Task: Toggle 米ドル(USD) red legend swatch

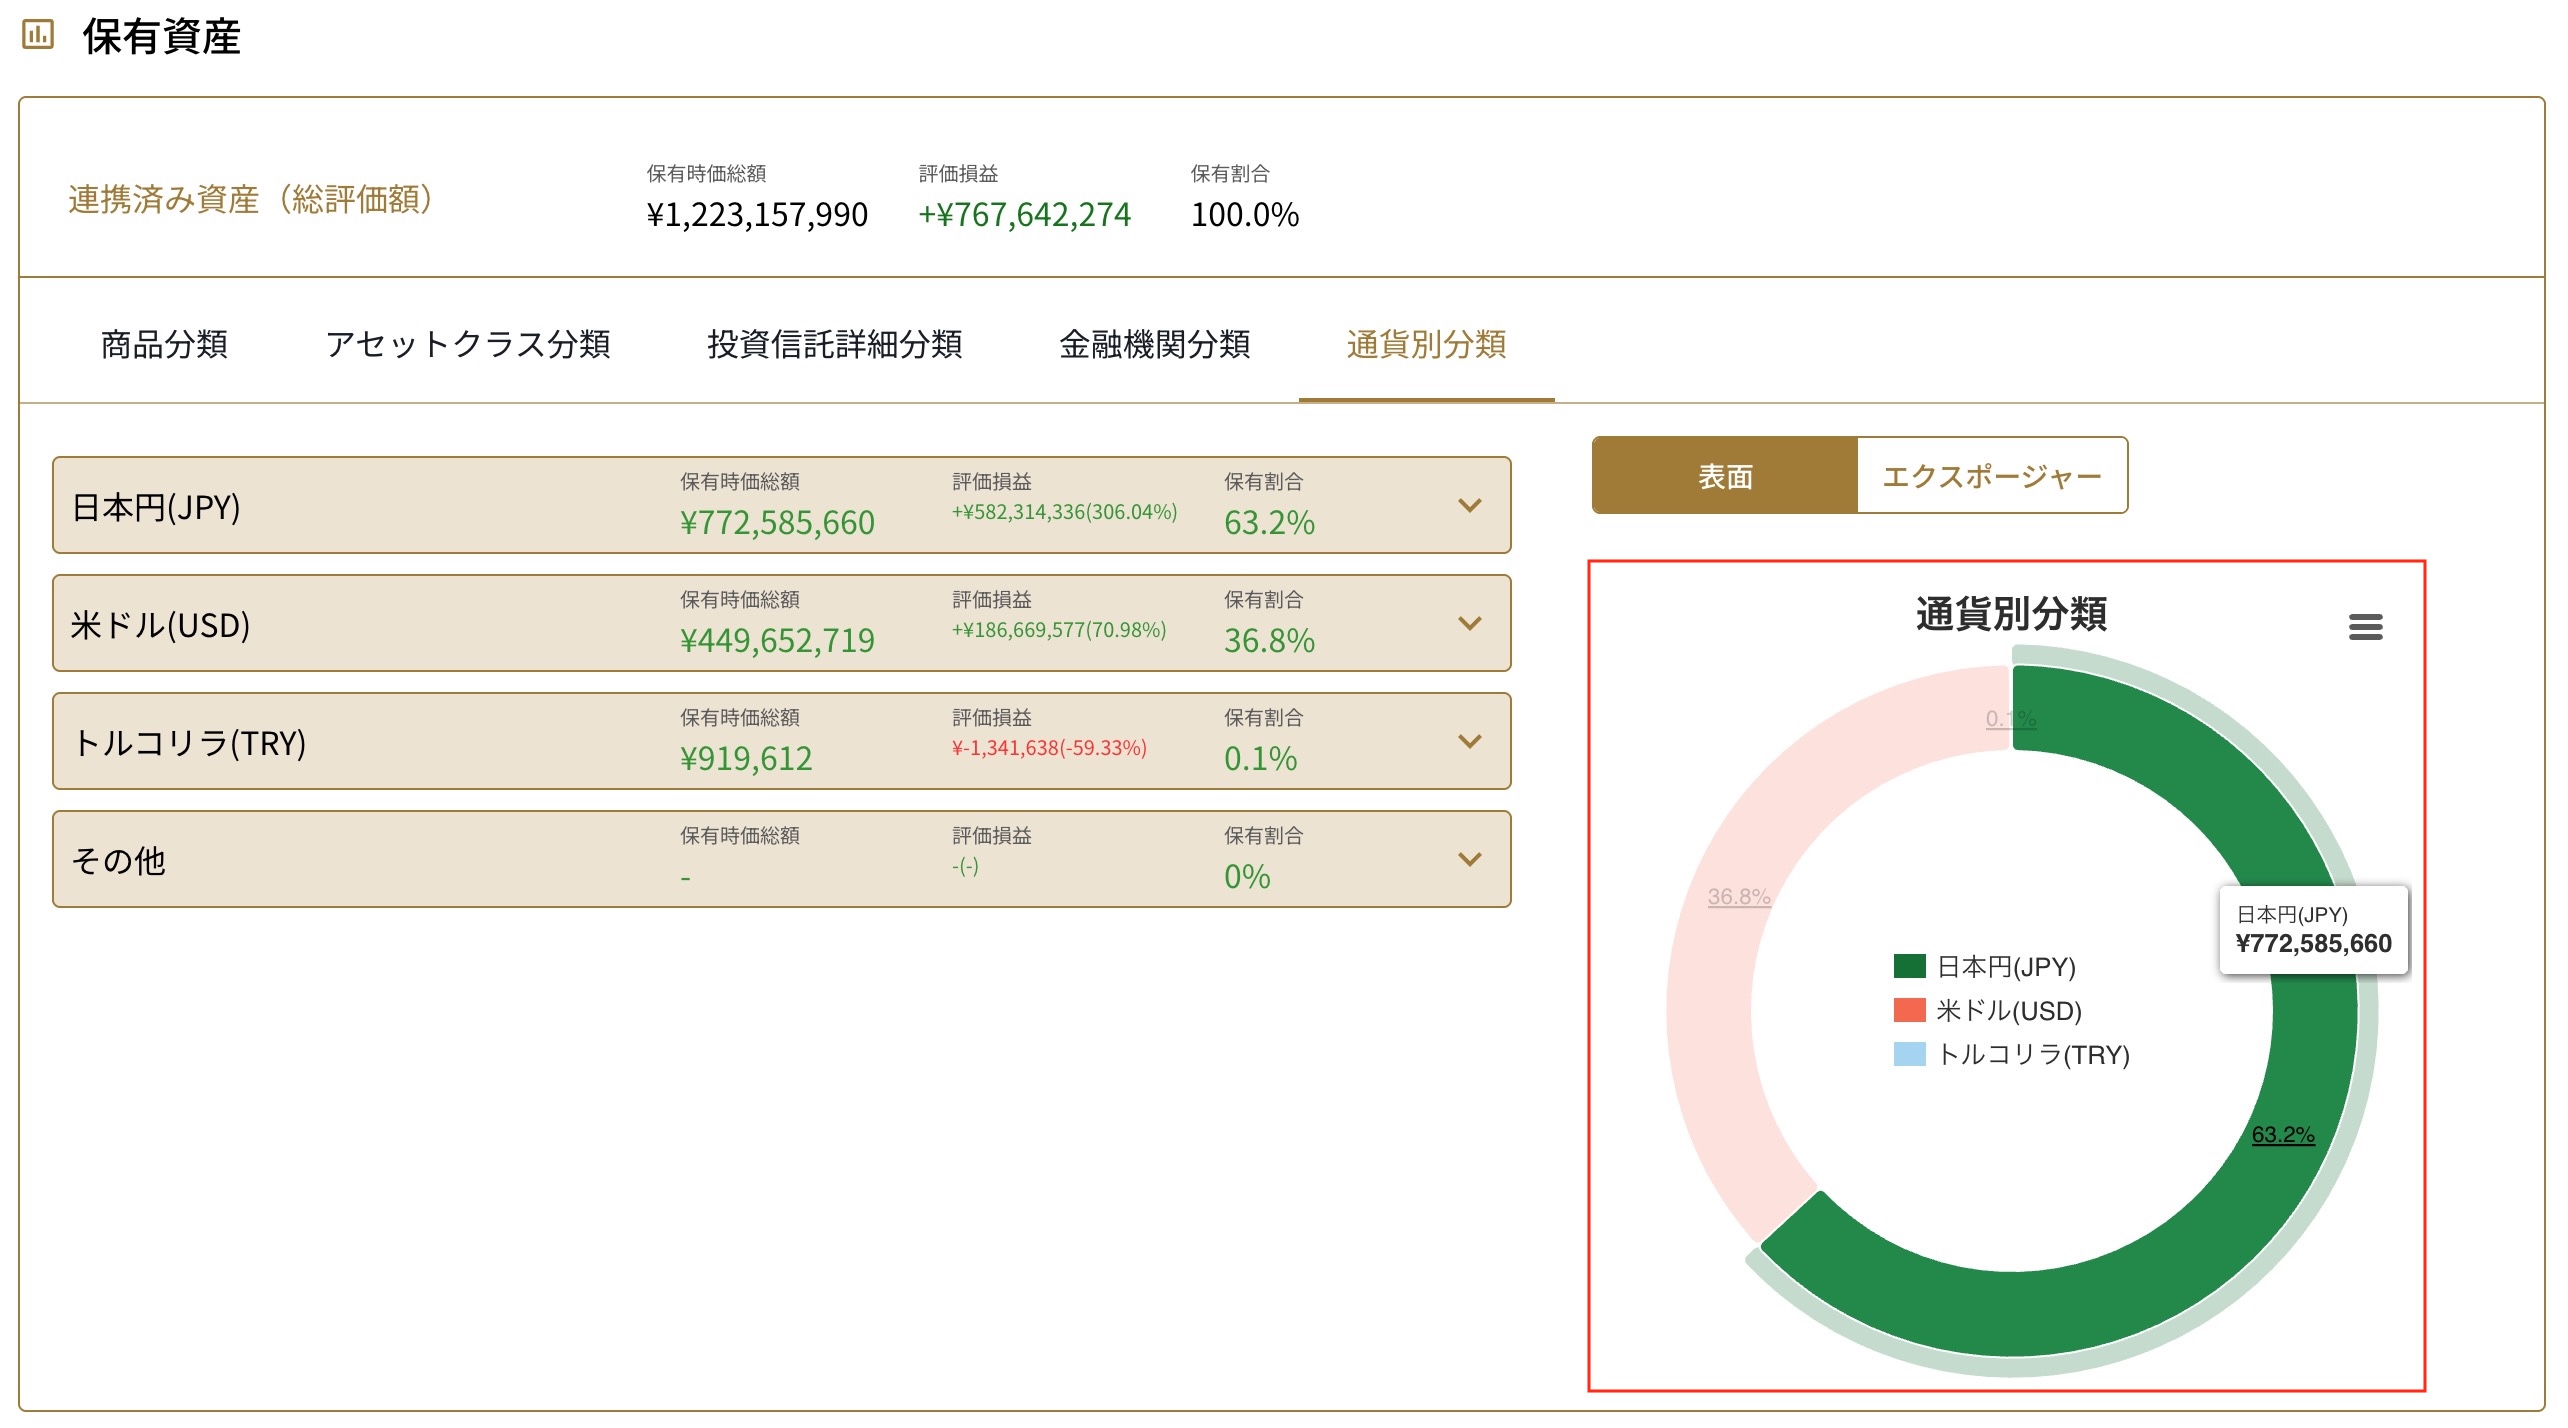Action: tap(1909, 1010)
